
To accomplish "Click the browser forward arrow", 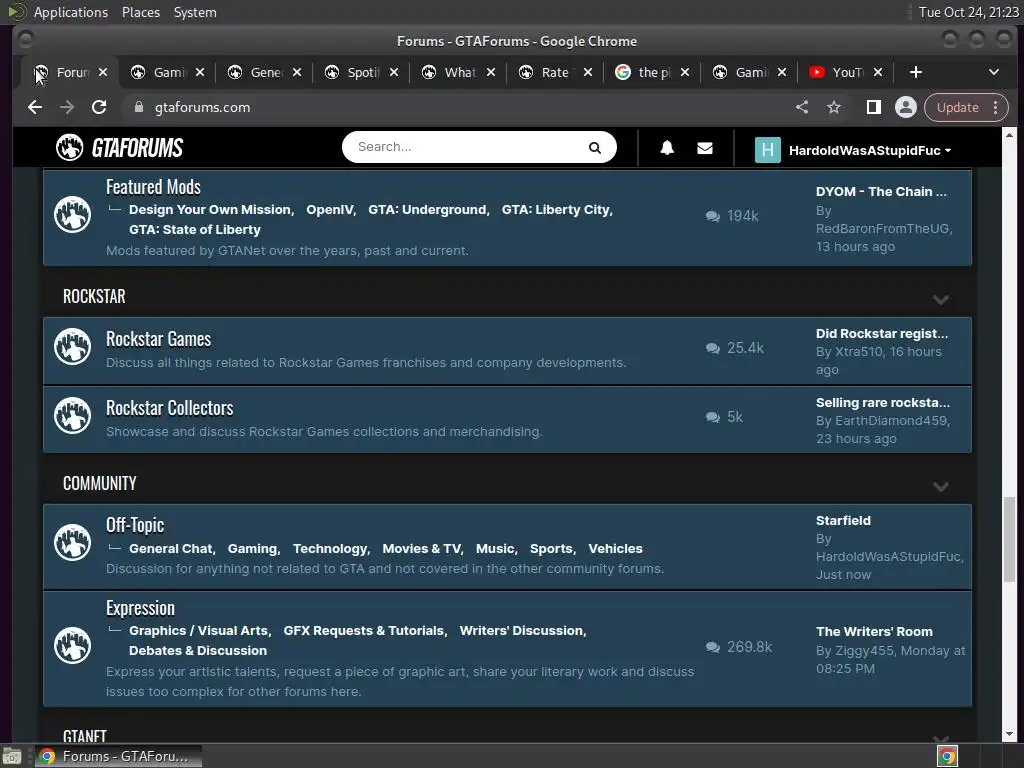I will 67,107.
